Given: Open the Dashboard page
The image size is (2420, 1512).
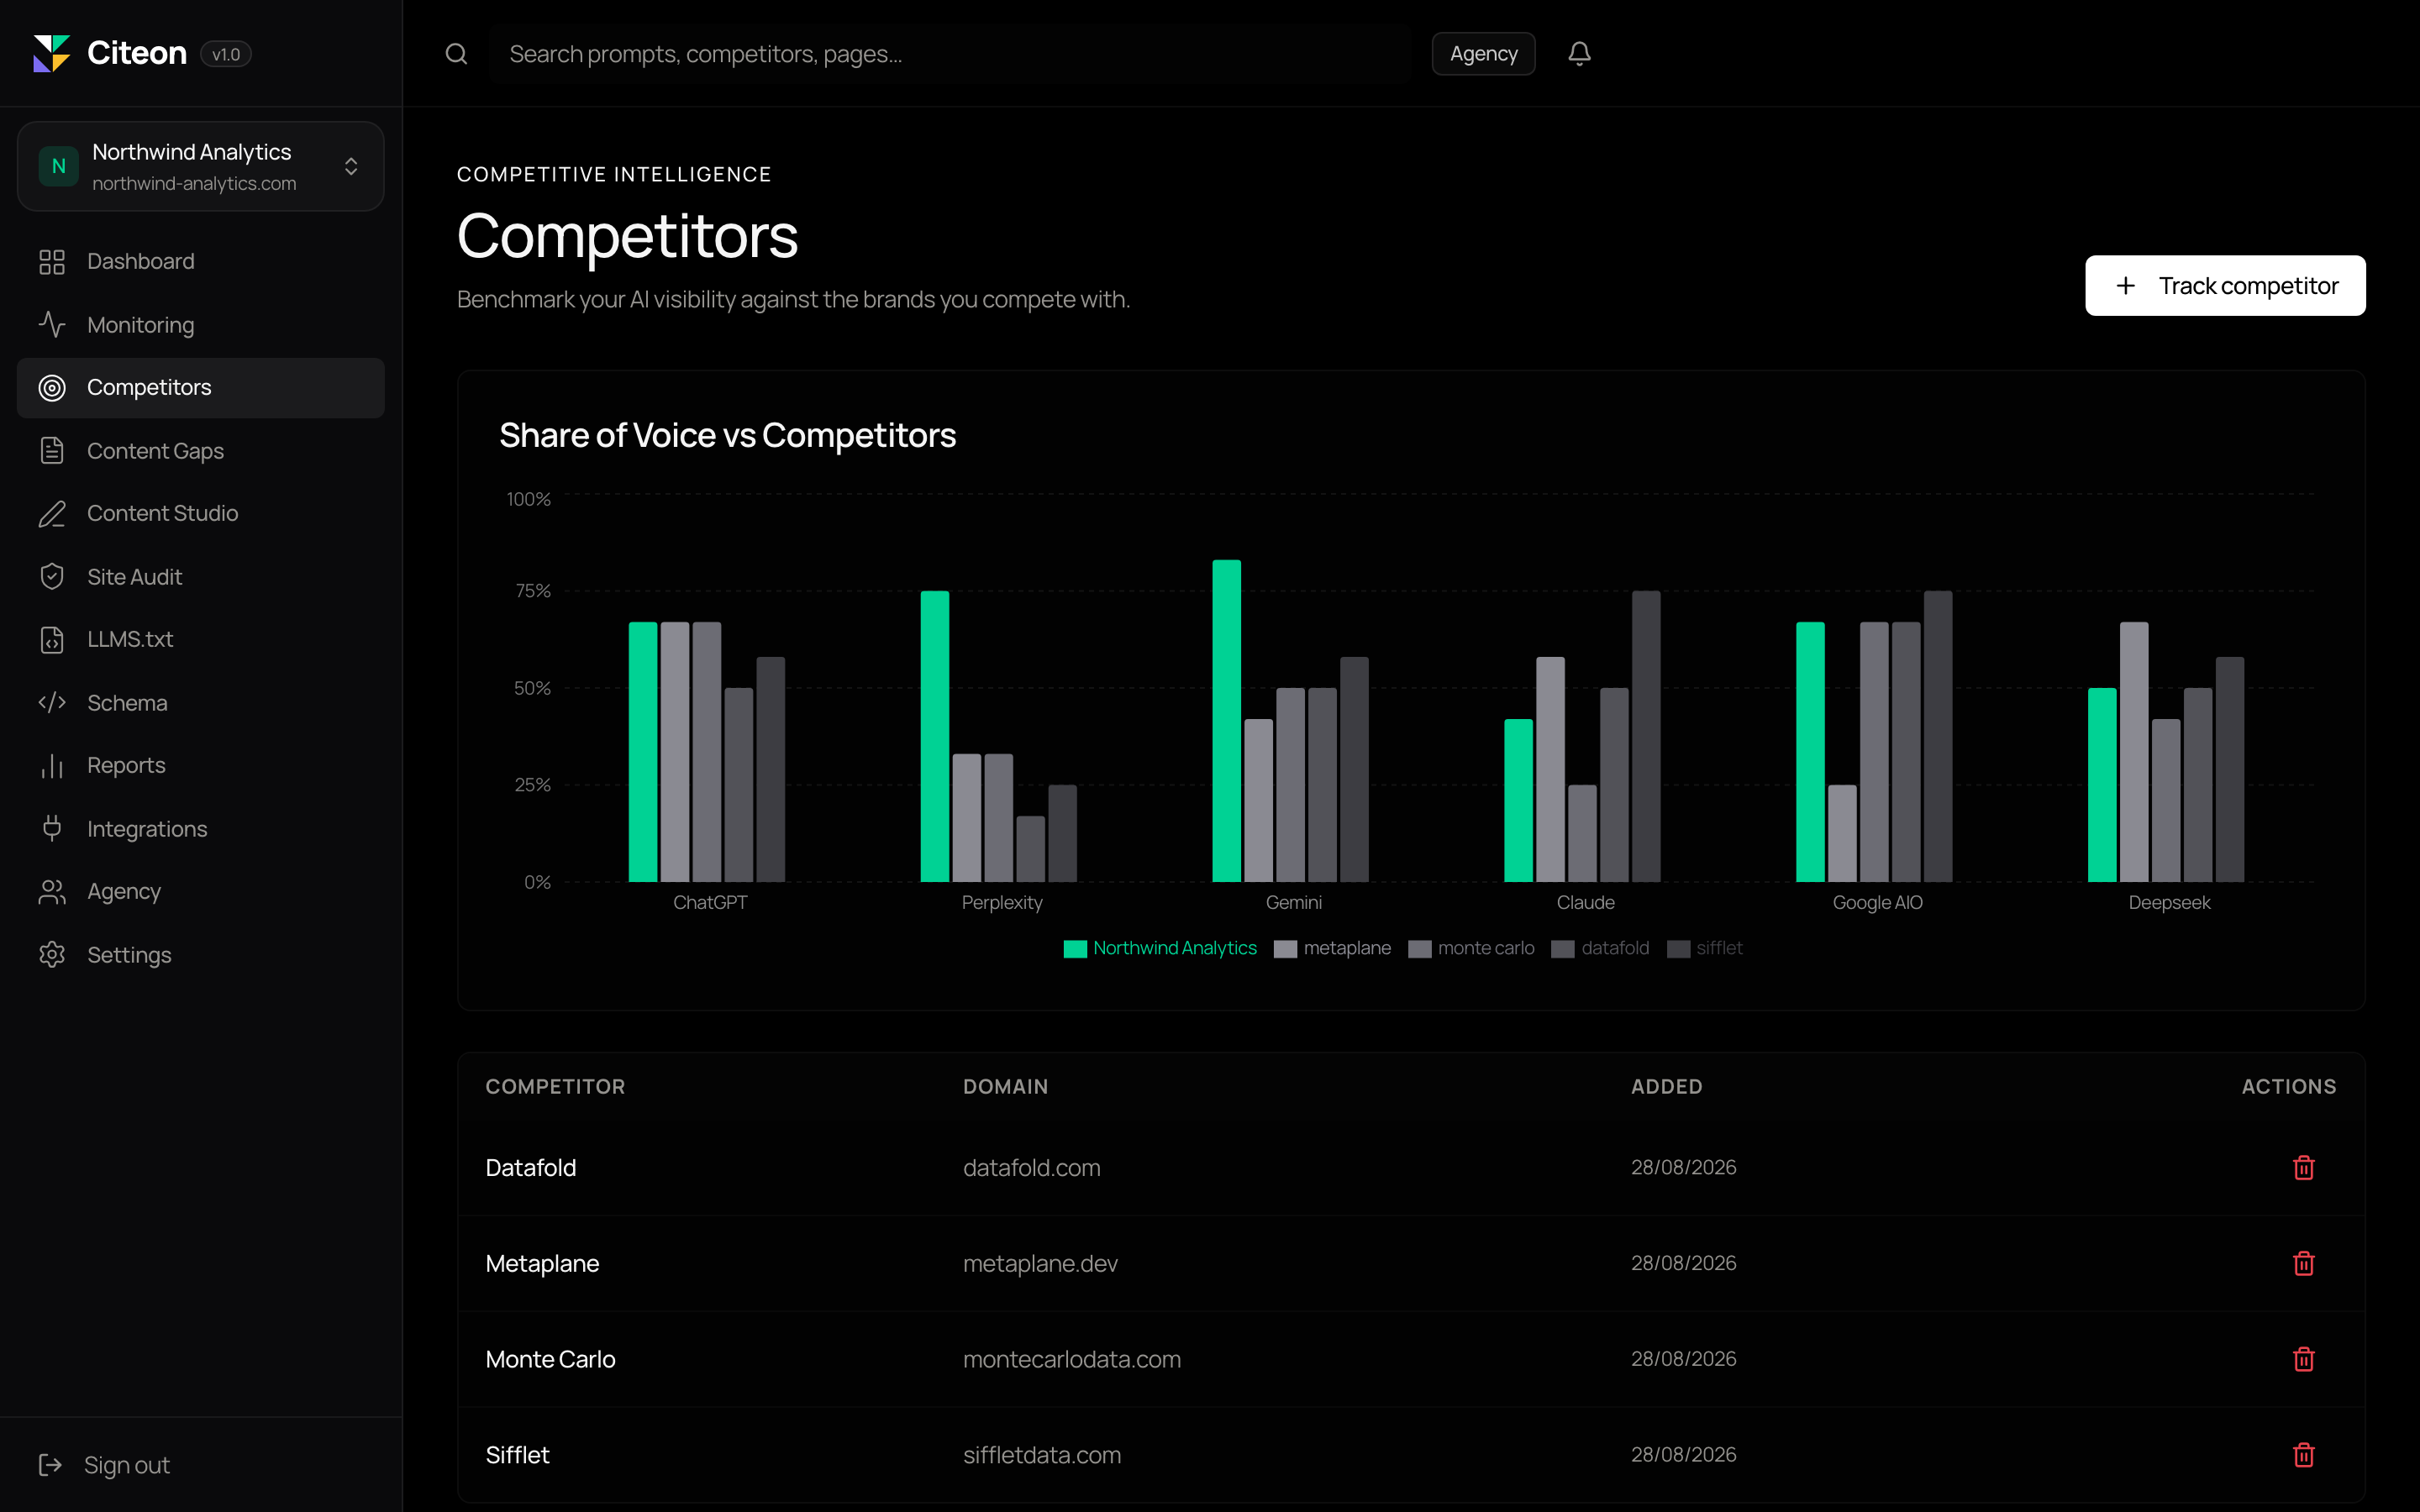Looking at the screenshot, I should 201,262.
